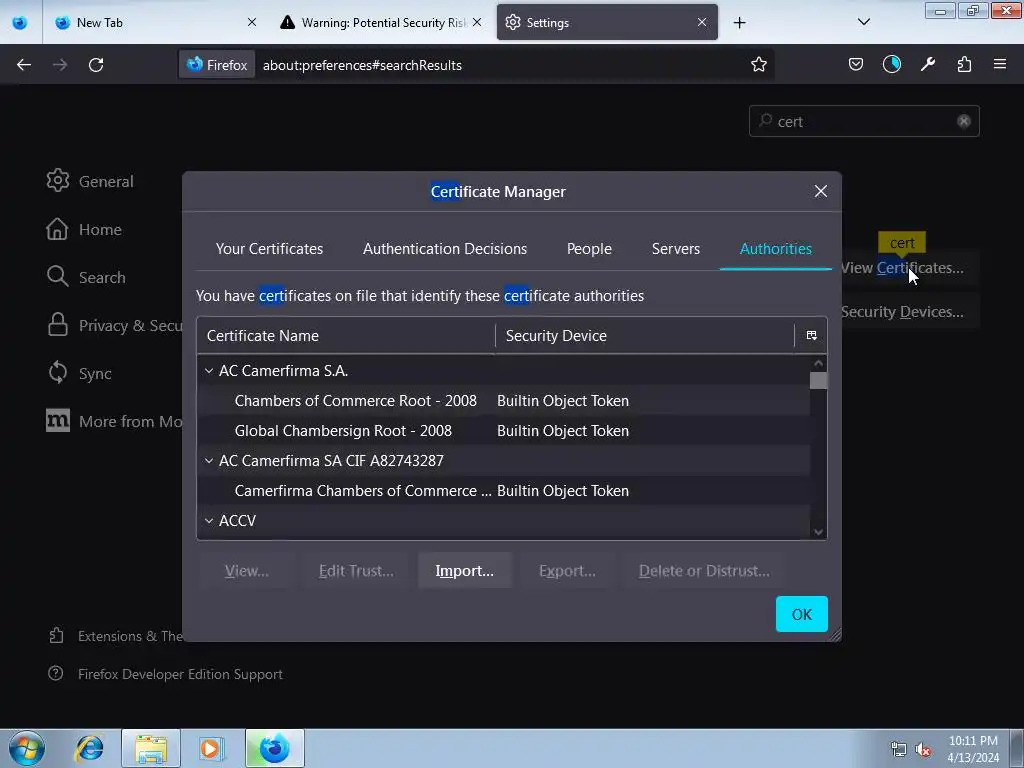
Task: Open the developer tools wrench icon
Action: pyautogui.click(x=927, y=65)
